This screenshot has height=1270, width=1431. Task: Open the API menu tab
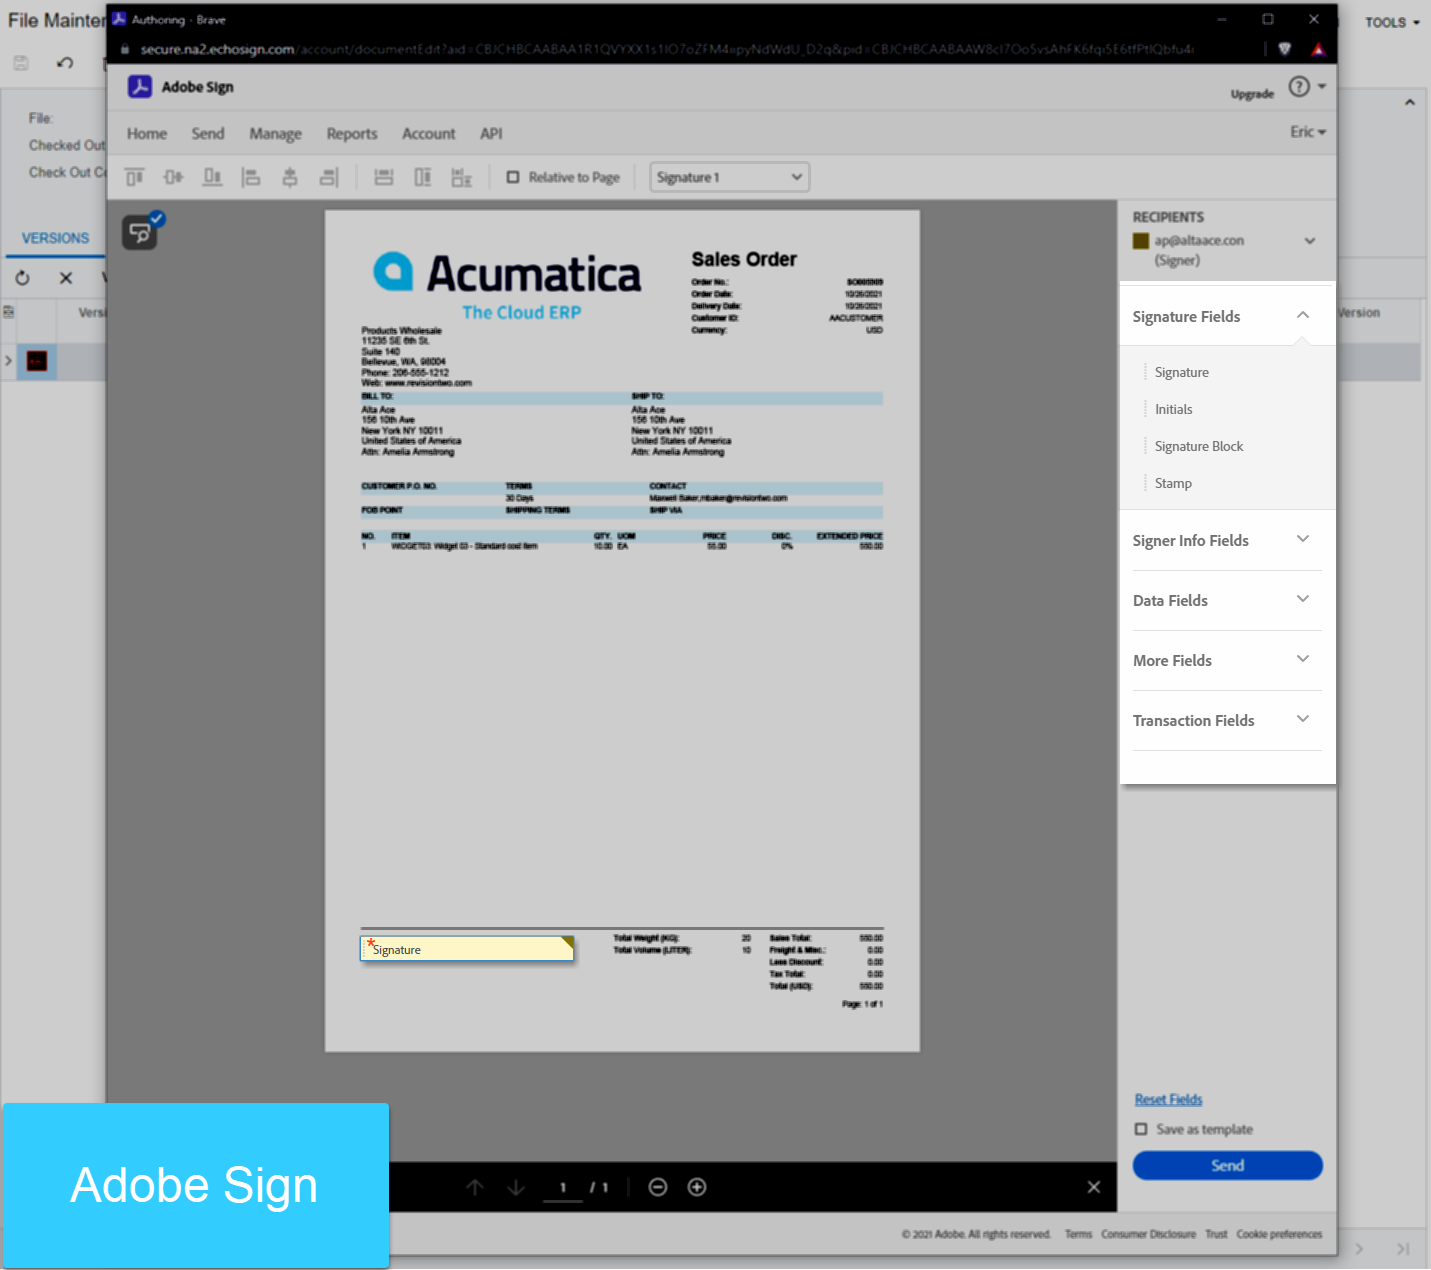(491, 134)
